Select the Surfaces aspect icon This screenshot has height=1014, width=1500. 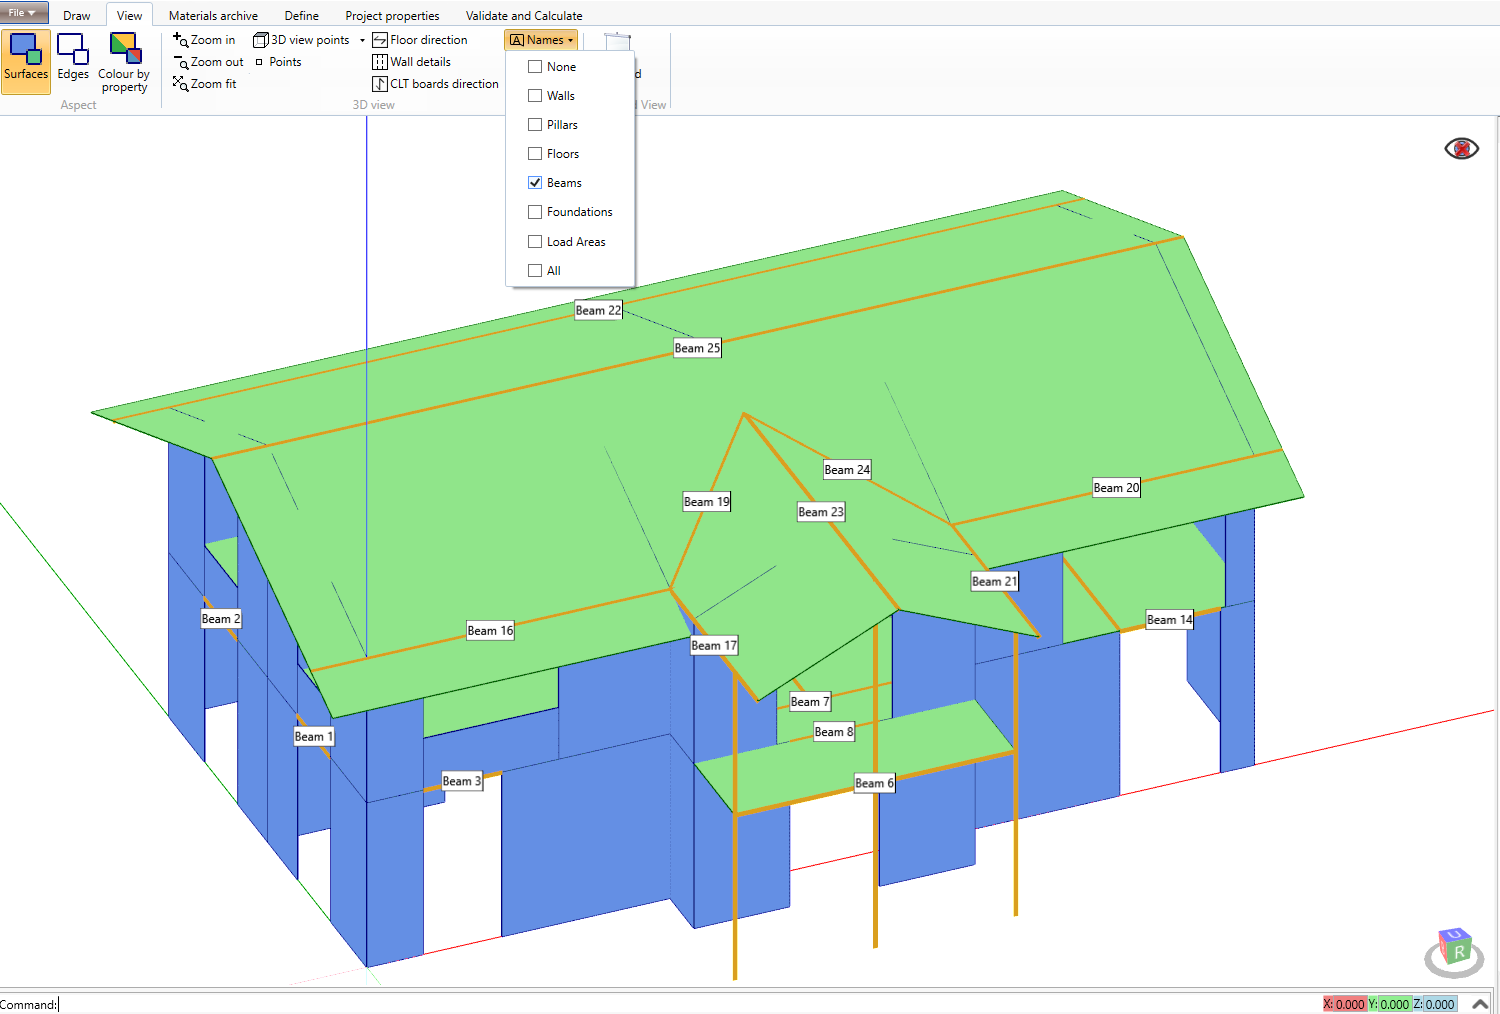pyautogui.click(x=26, y=58)
